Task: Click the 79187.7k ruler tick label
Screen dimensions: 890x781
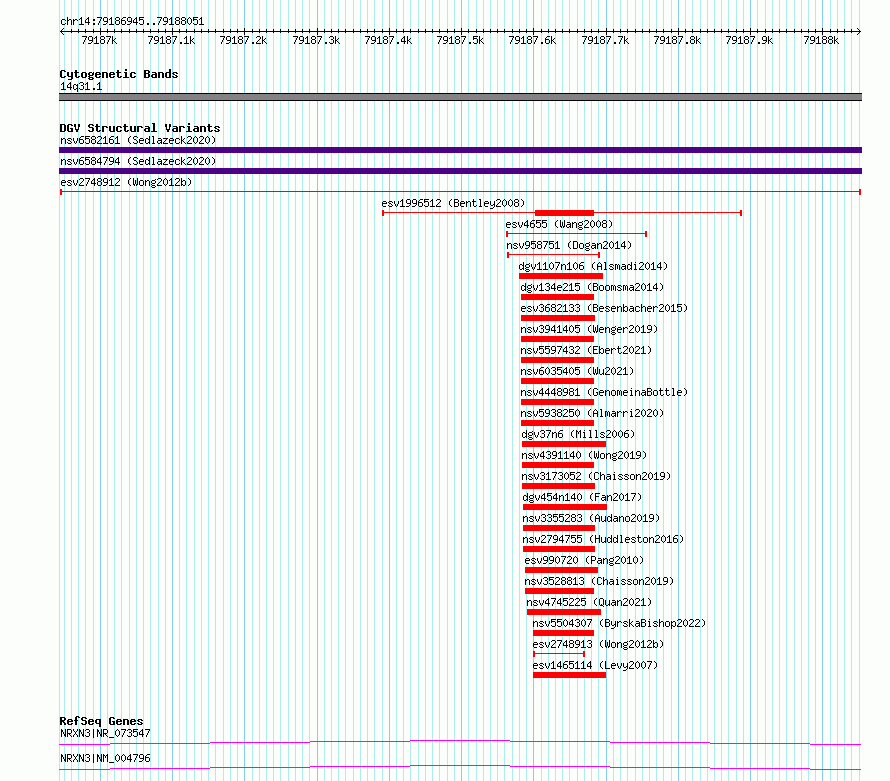Action: (x=605, y=40)
